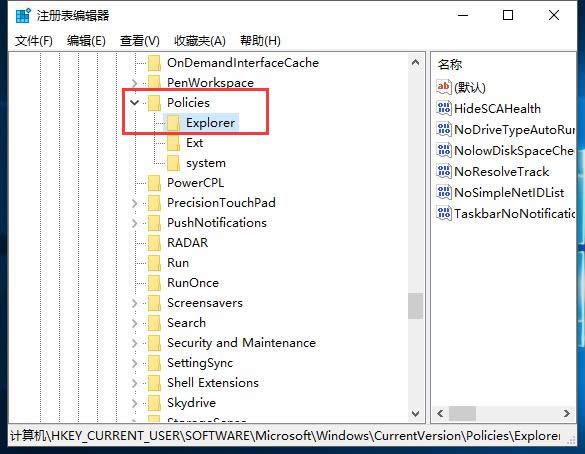Click the RunOnce folder icon

point(154,283)
